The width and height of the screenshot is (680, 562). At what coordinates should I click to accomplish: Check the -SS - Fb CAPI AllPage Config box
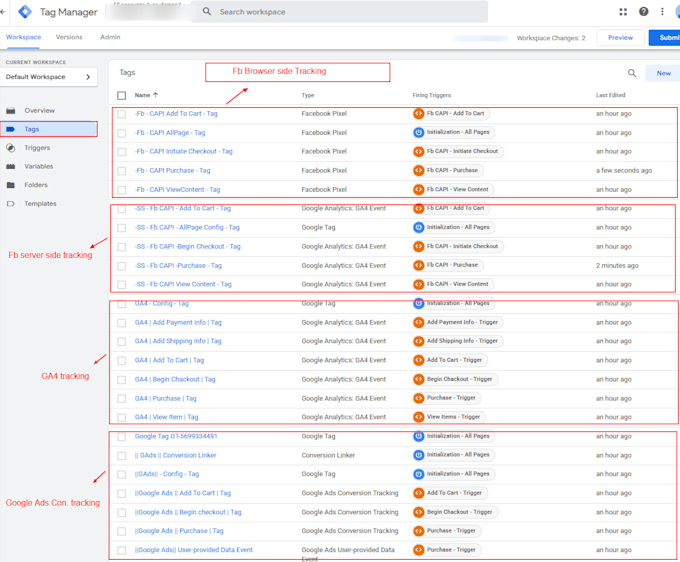(x=121, y=228)
